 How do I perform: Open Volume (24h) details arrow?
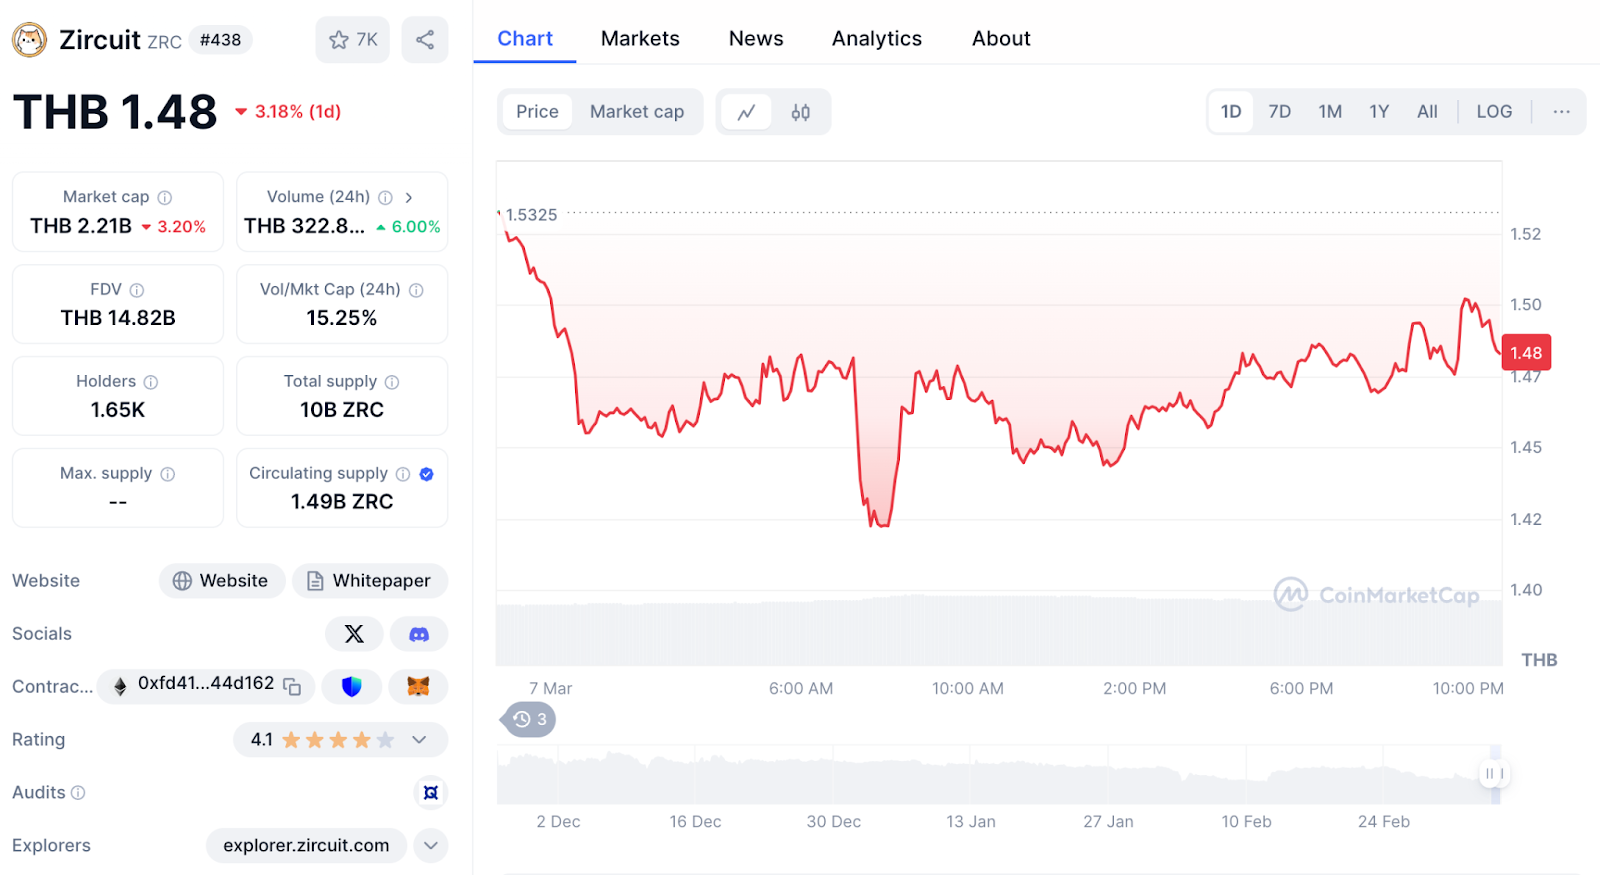coord(409,197)
